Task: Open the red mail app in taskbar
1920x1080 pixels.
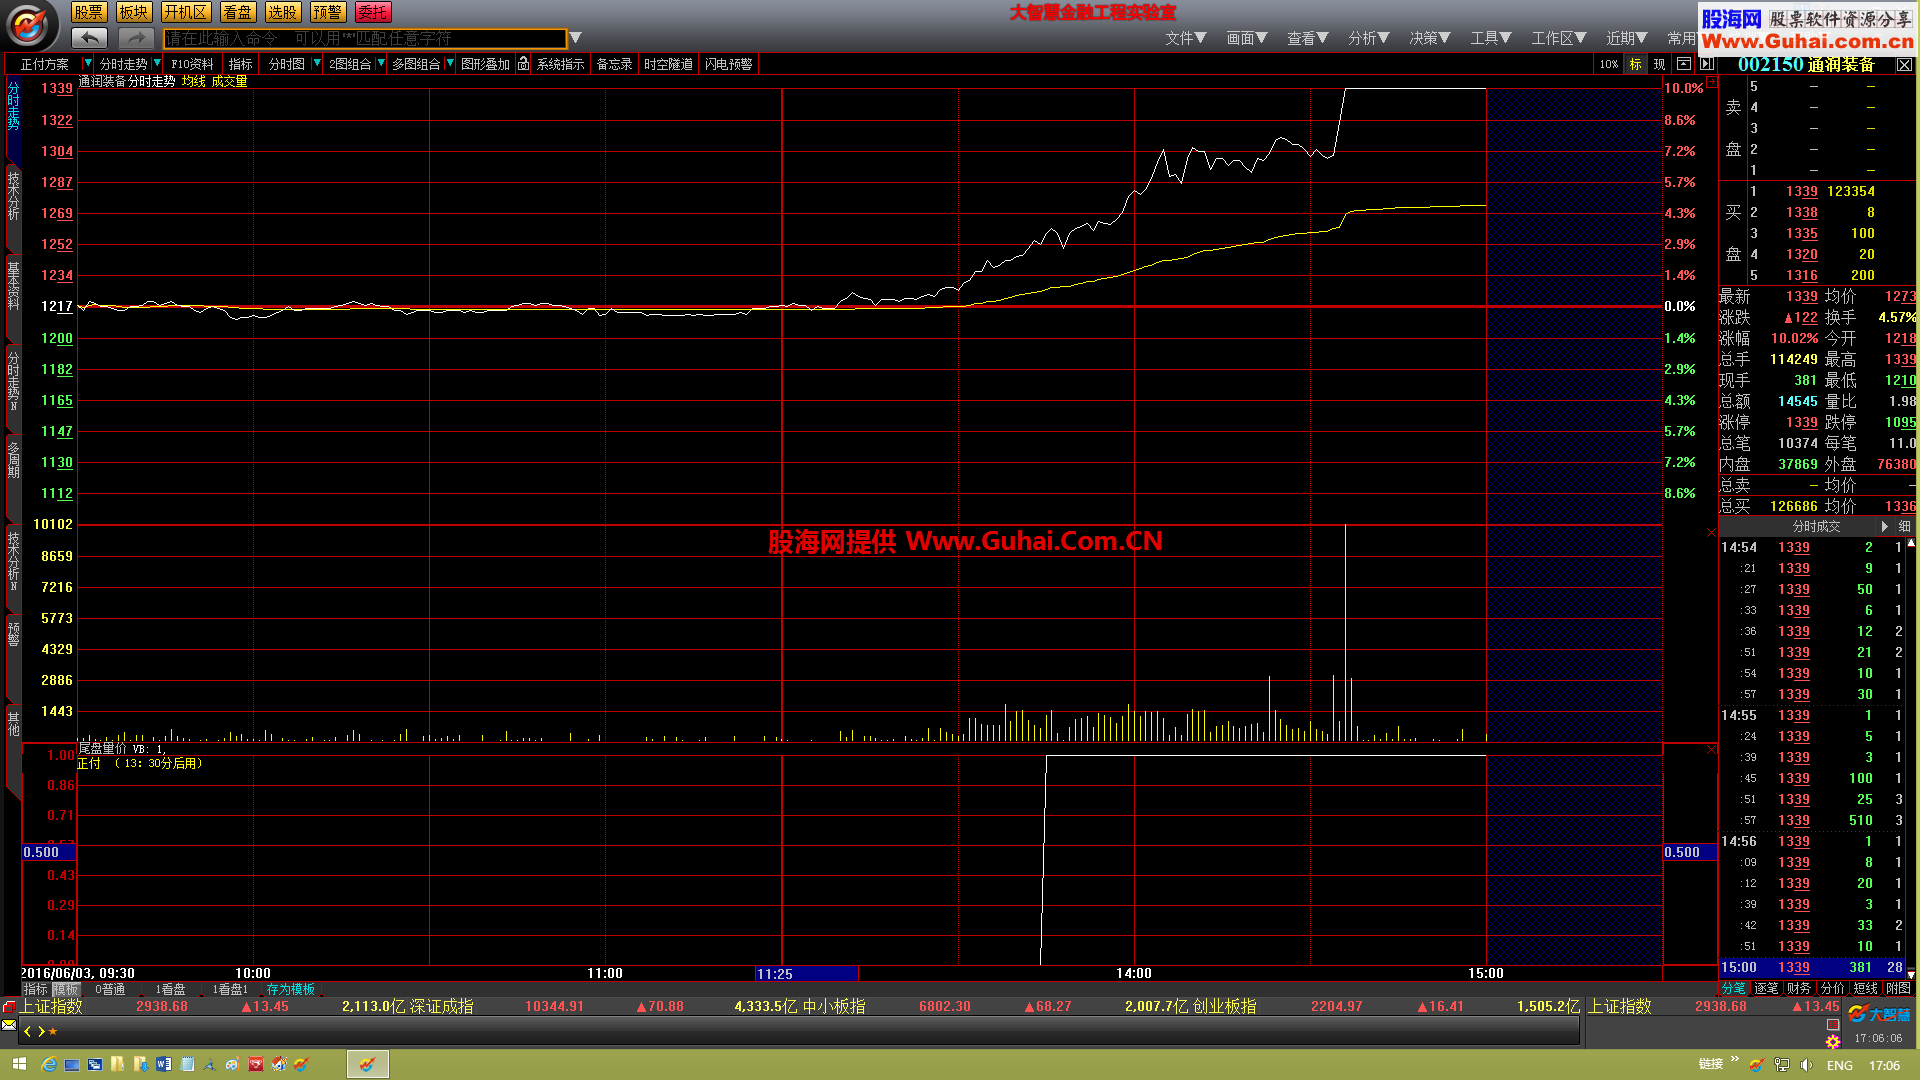Action: click(256, 1064)
